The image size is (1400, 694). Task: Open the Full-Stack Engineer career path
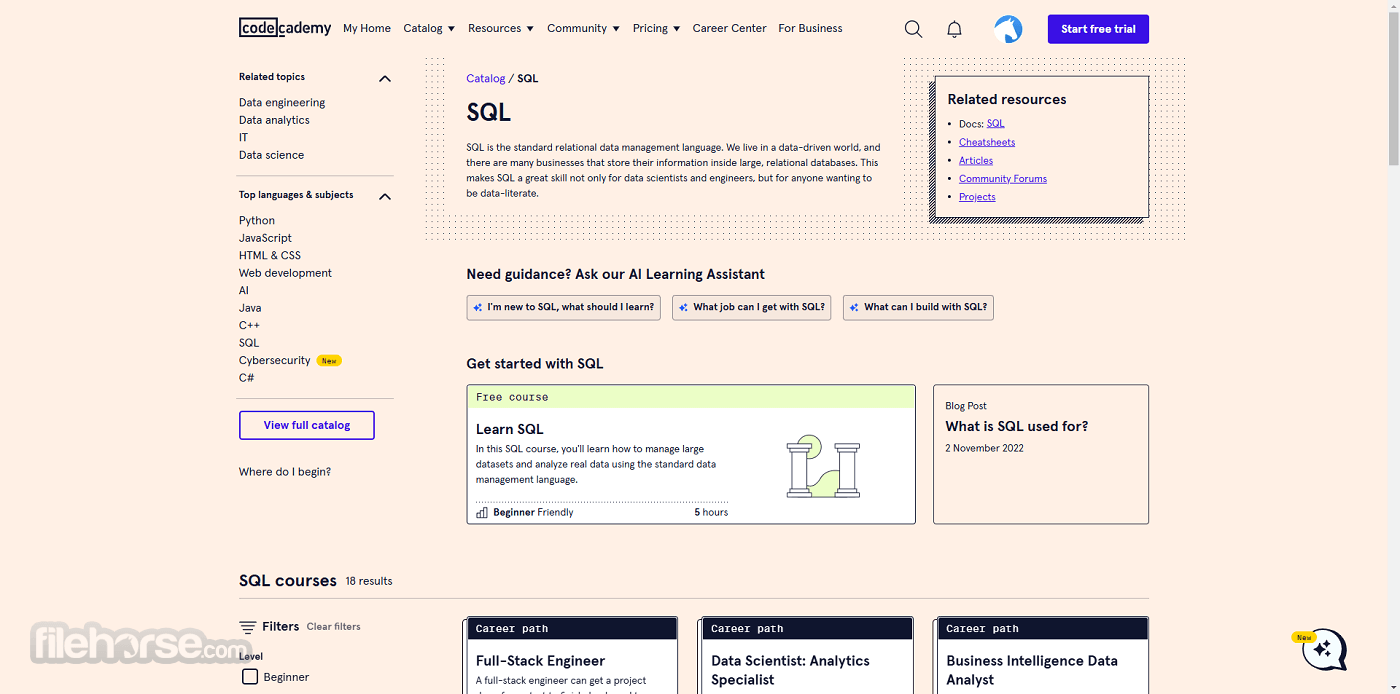click(571, 656)
